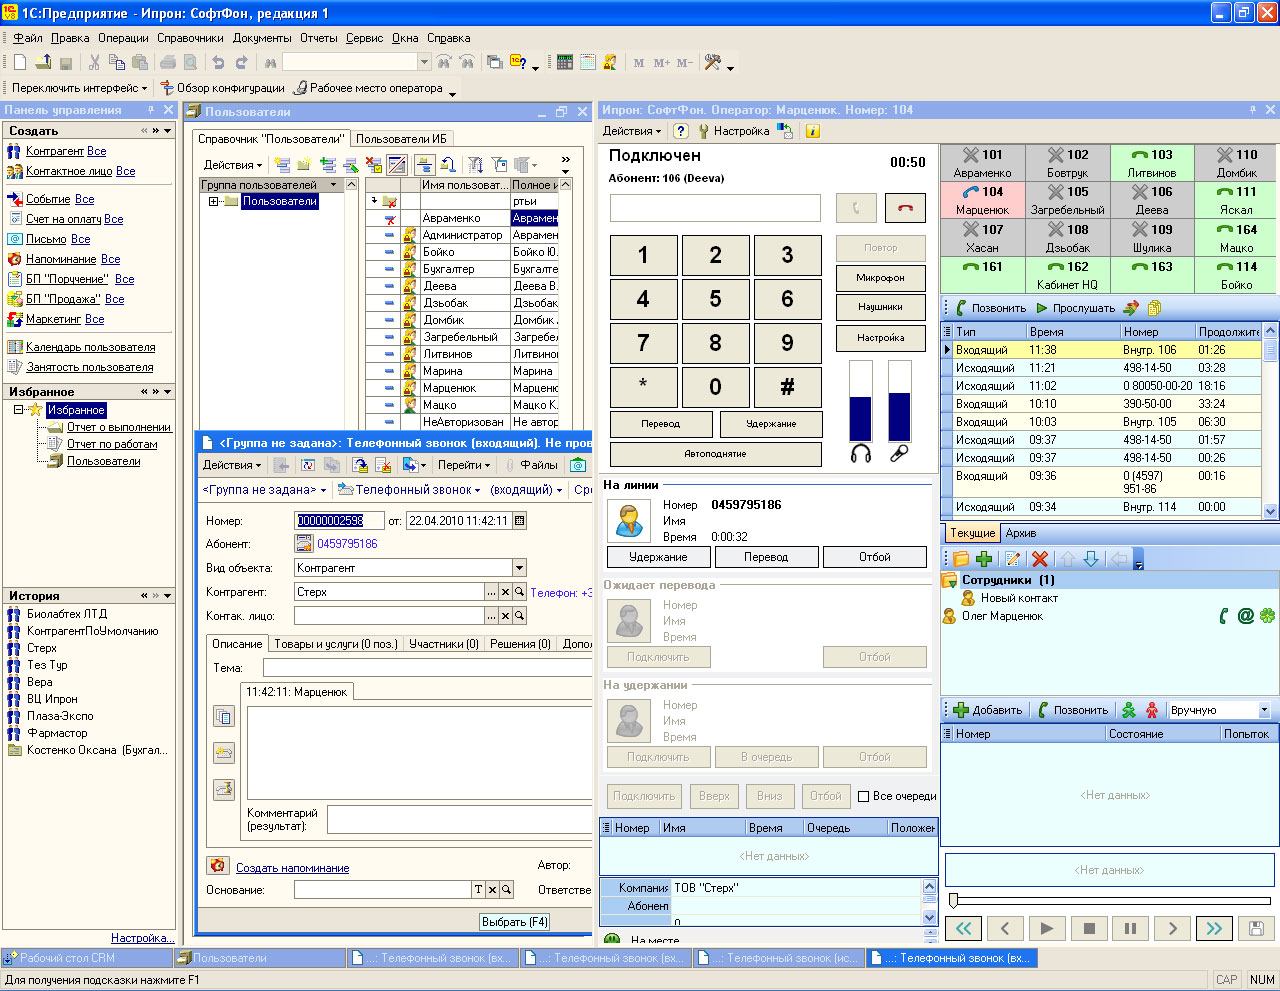Click the play button in the recording player

(1046, 928)
